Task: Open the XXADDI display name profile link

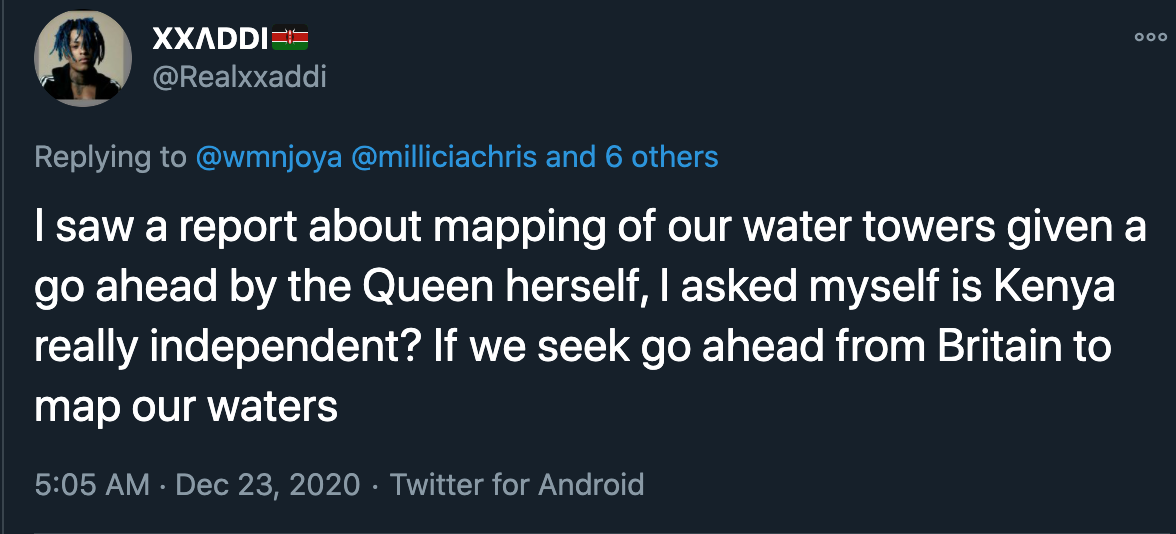Action: click(210, 39)
